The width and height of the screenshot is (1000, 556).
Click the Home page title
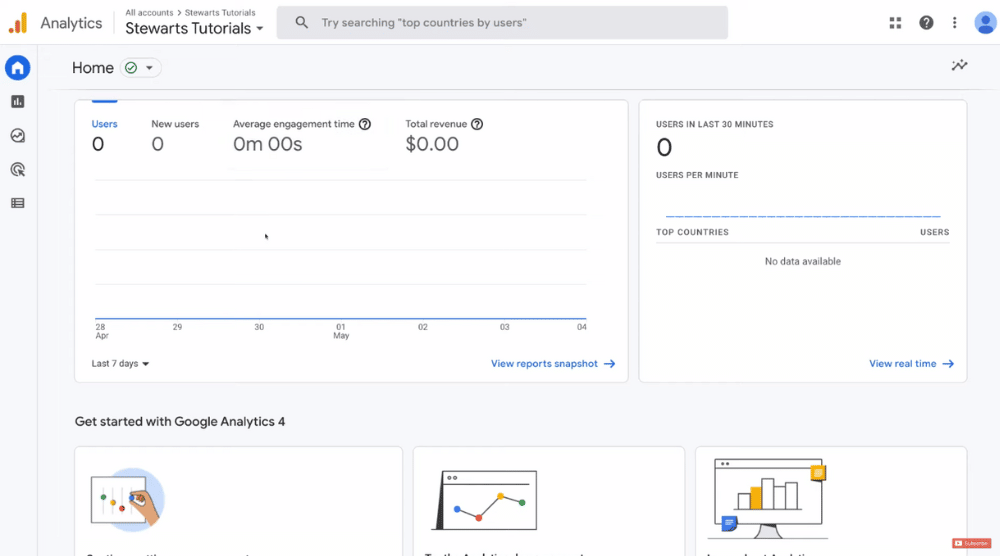[92, 68]
